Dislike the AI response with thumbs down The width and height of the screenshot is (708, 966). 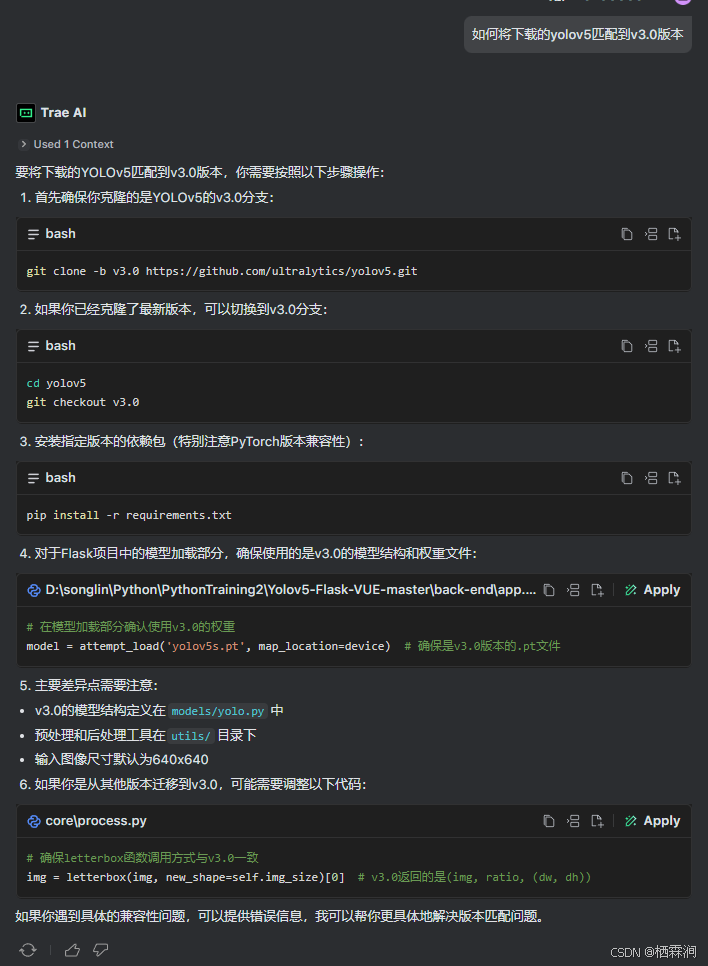pyautogui.click(x=100, y=950)
